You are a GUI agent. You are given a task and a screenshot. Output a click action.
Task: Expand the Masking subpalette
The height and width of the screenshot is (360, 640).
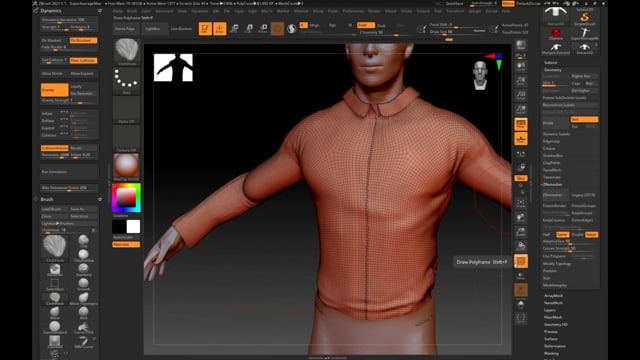(x=551, y=353)
